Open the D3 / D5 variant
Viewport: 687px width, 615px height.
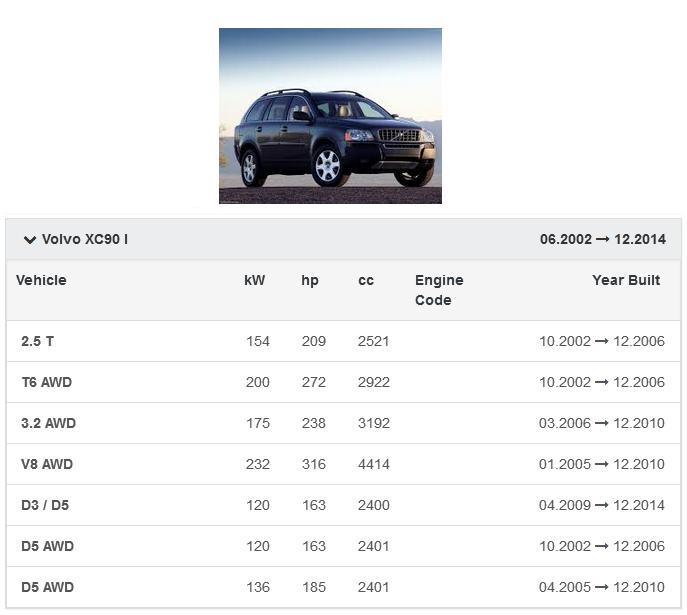[x=45, y=505]
